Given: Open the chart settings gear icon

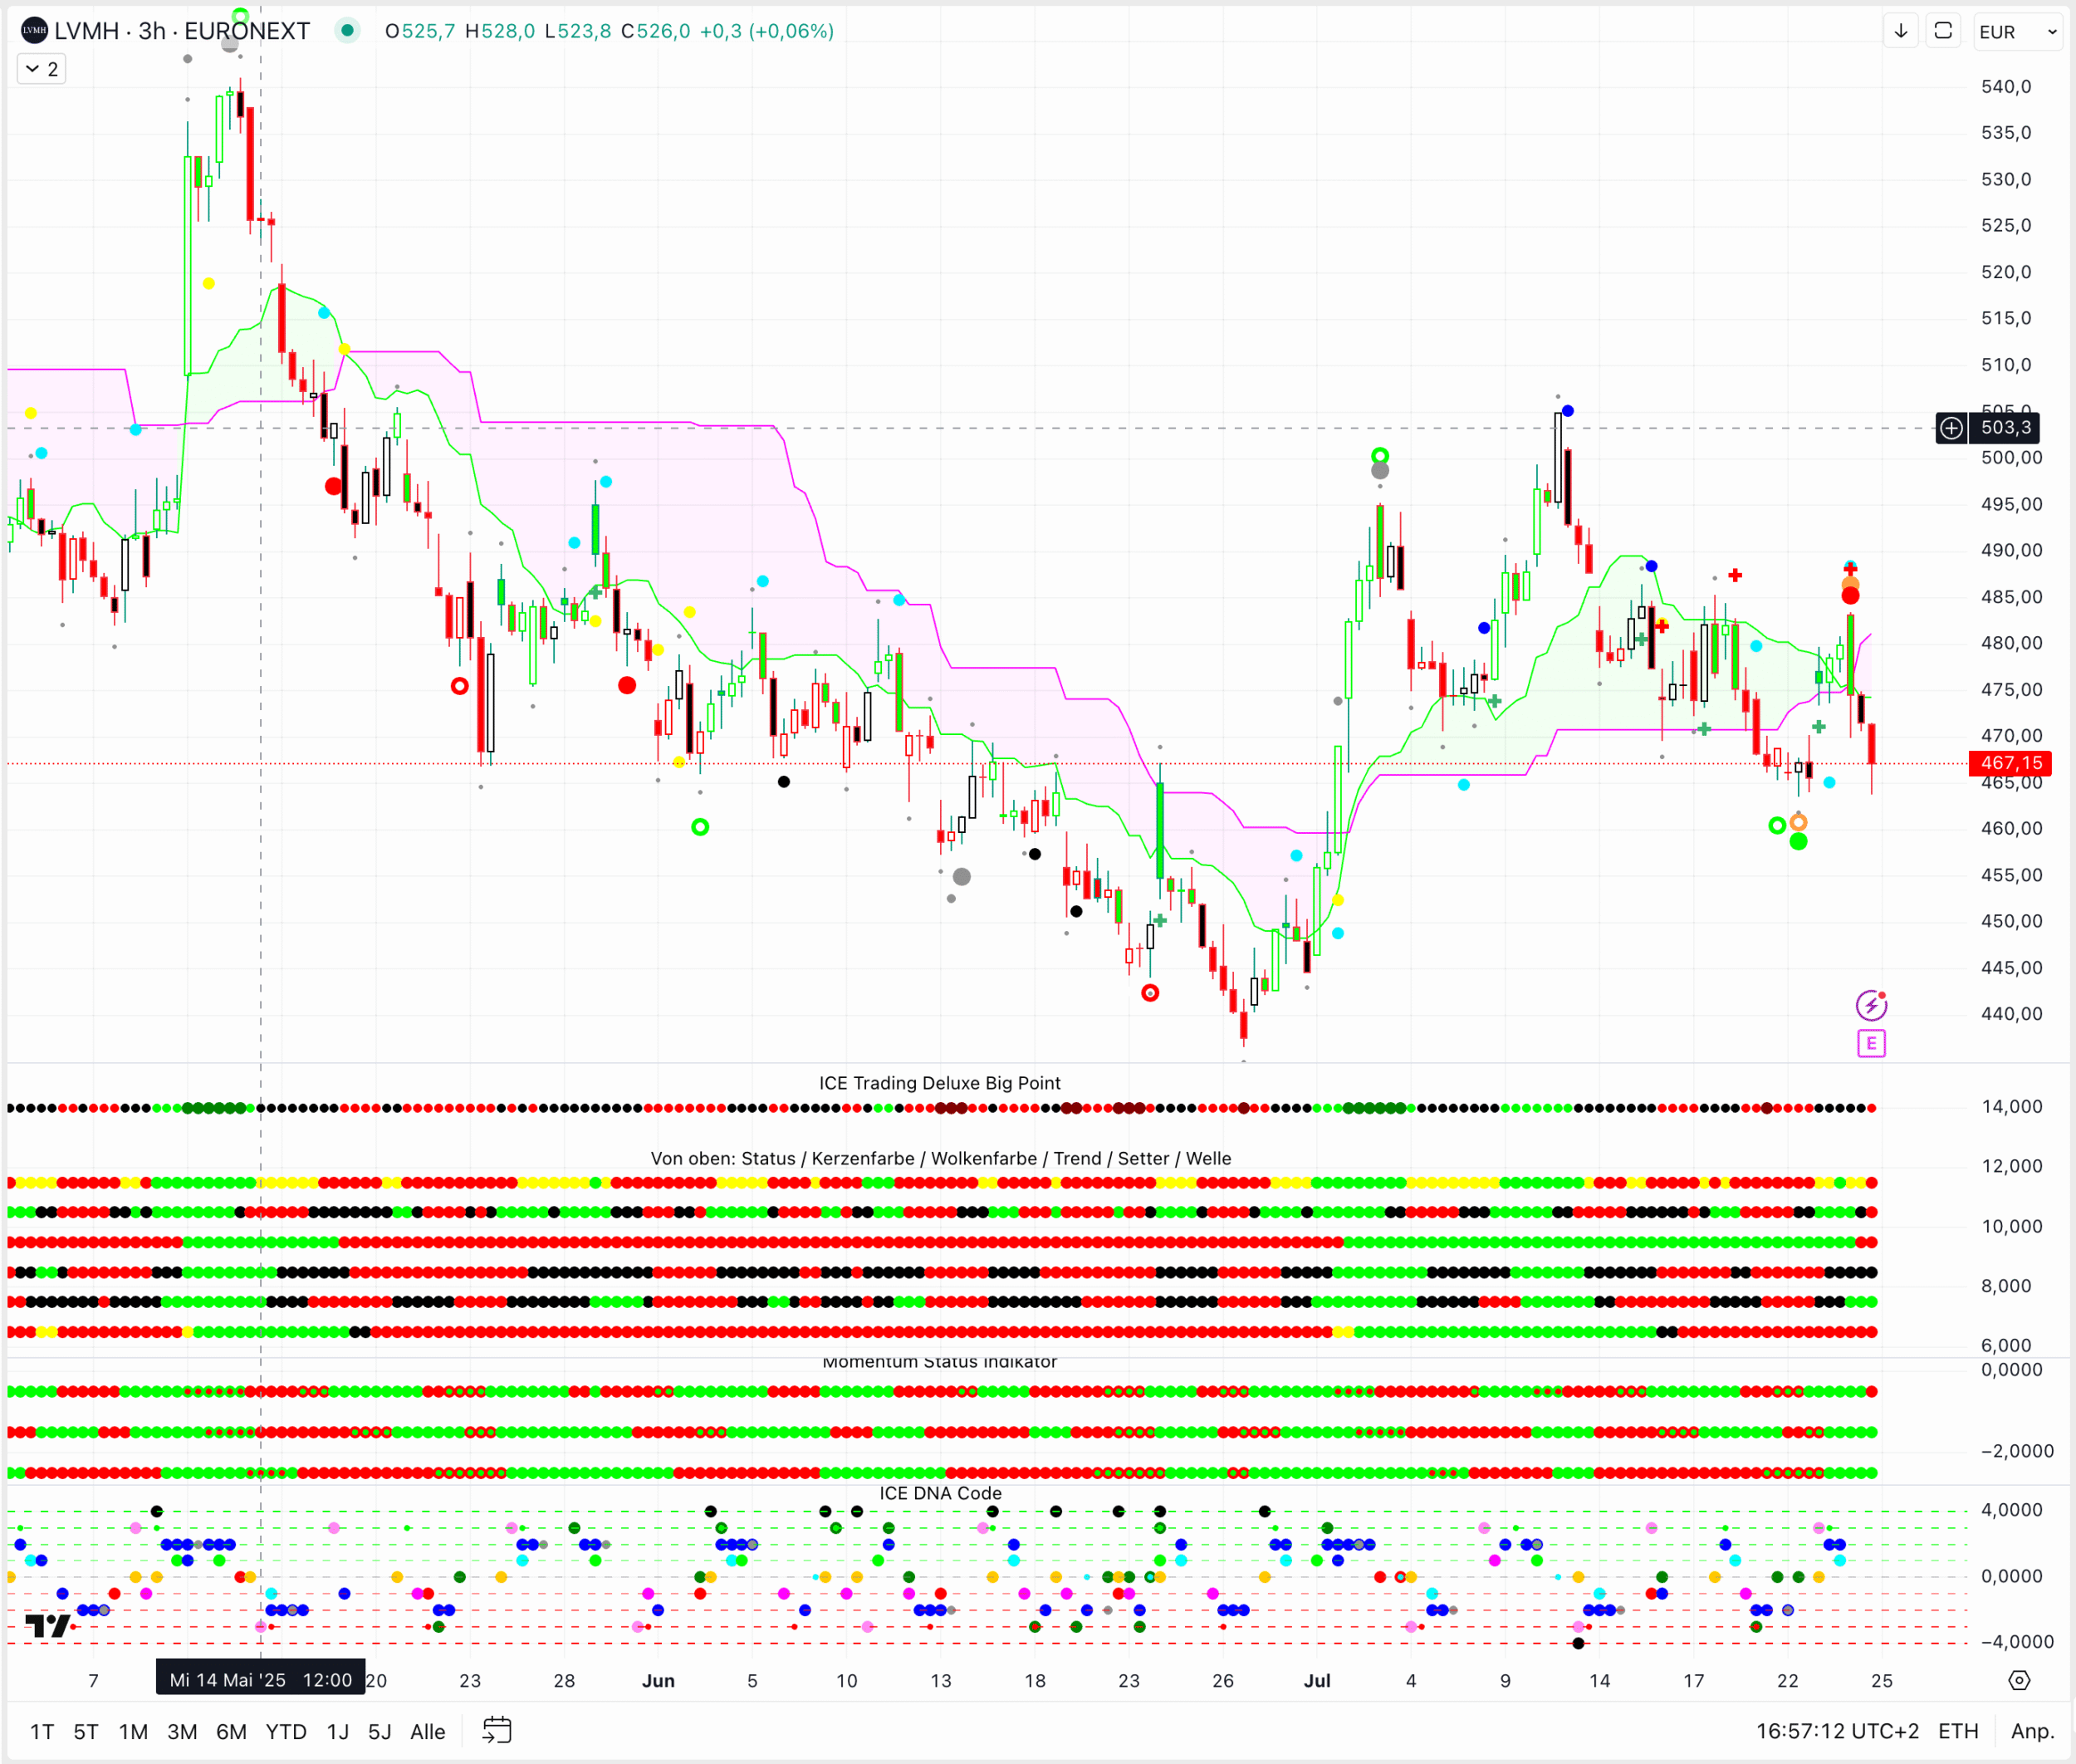Looking at the screenshot, I should coord(2019,1681).
